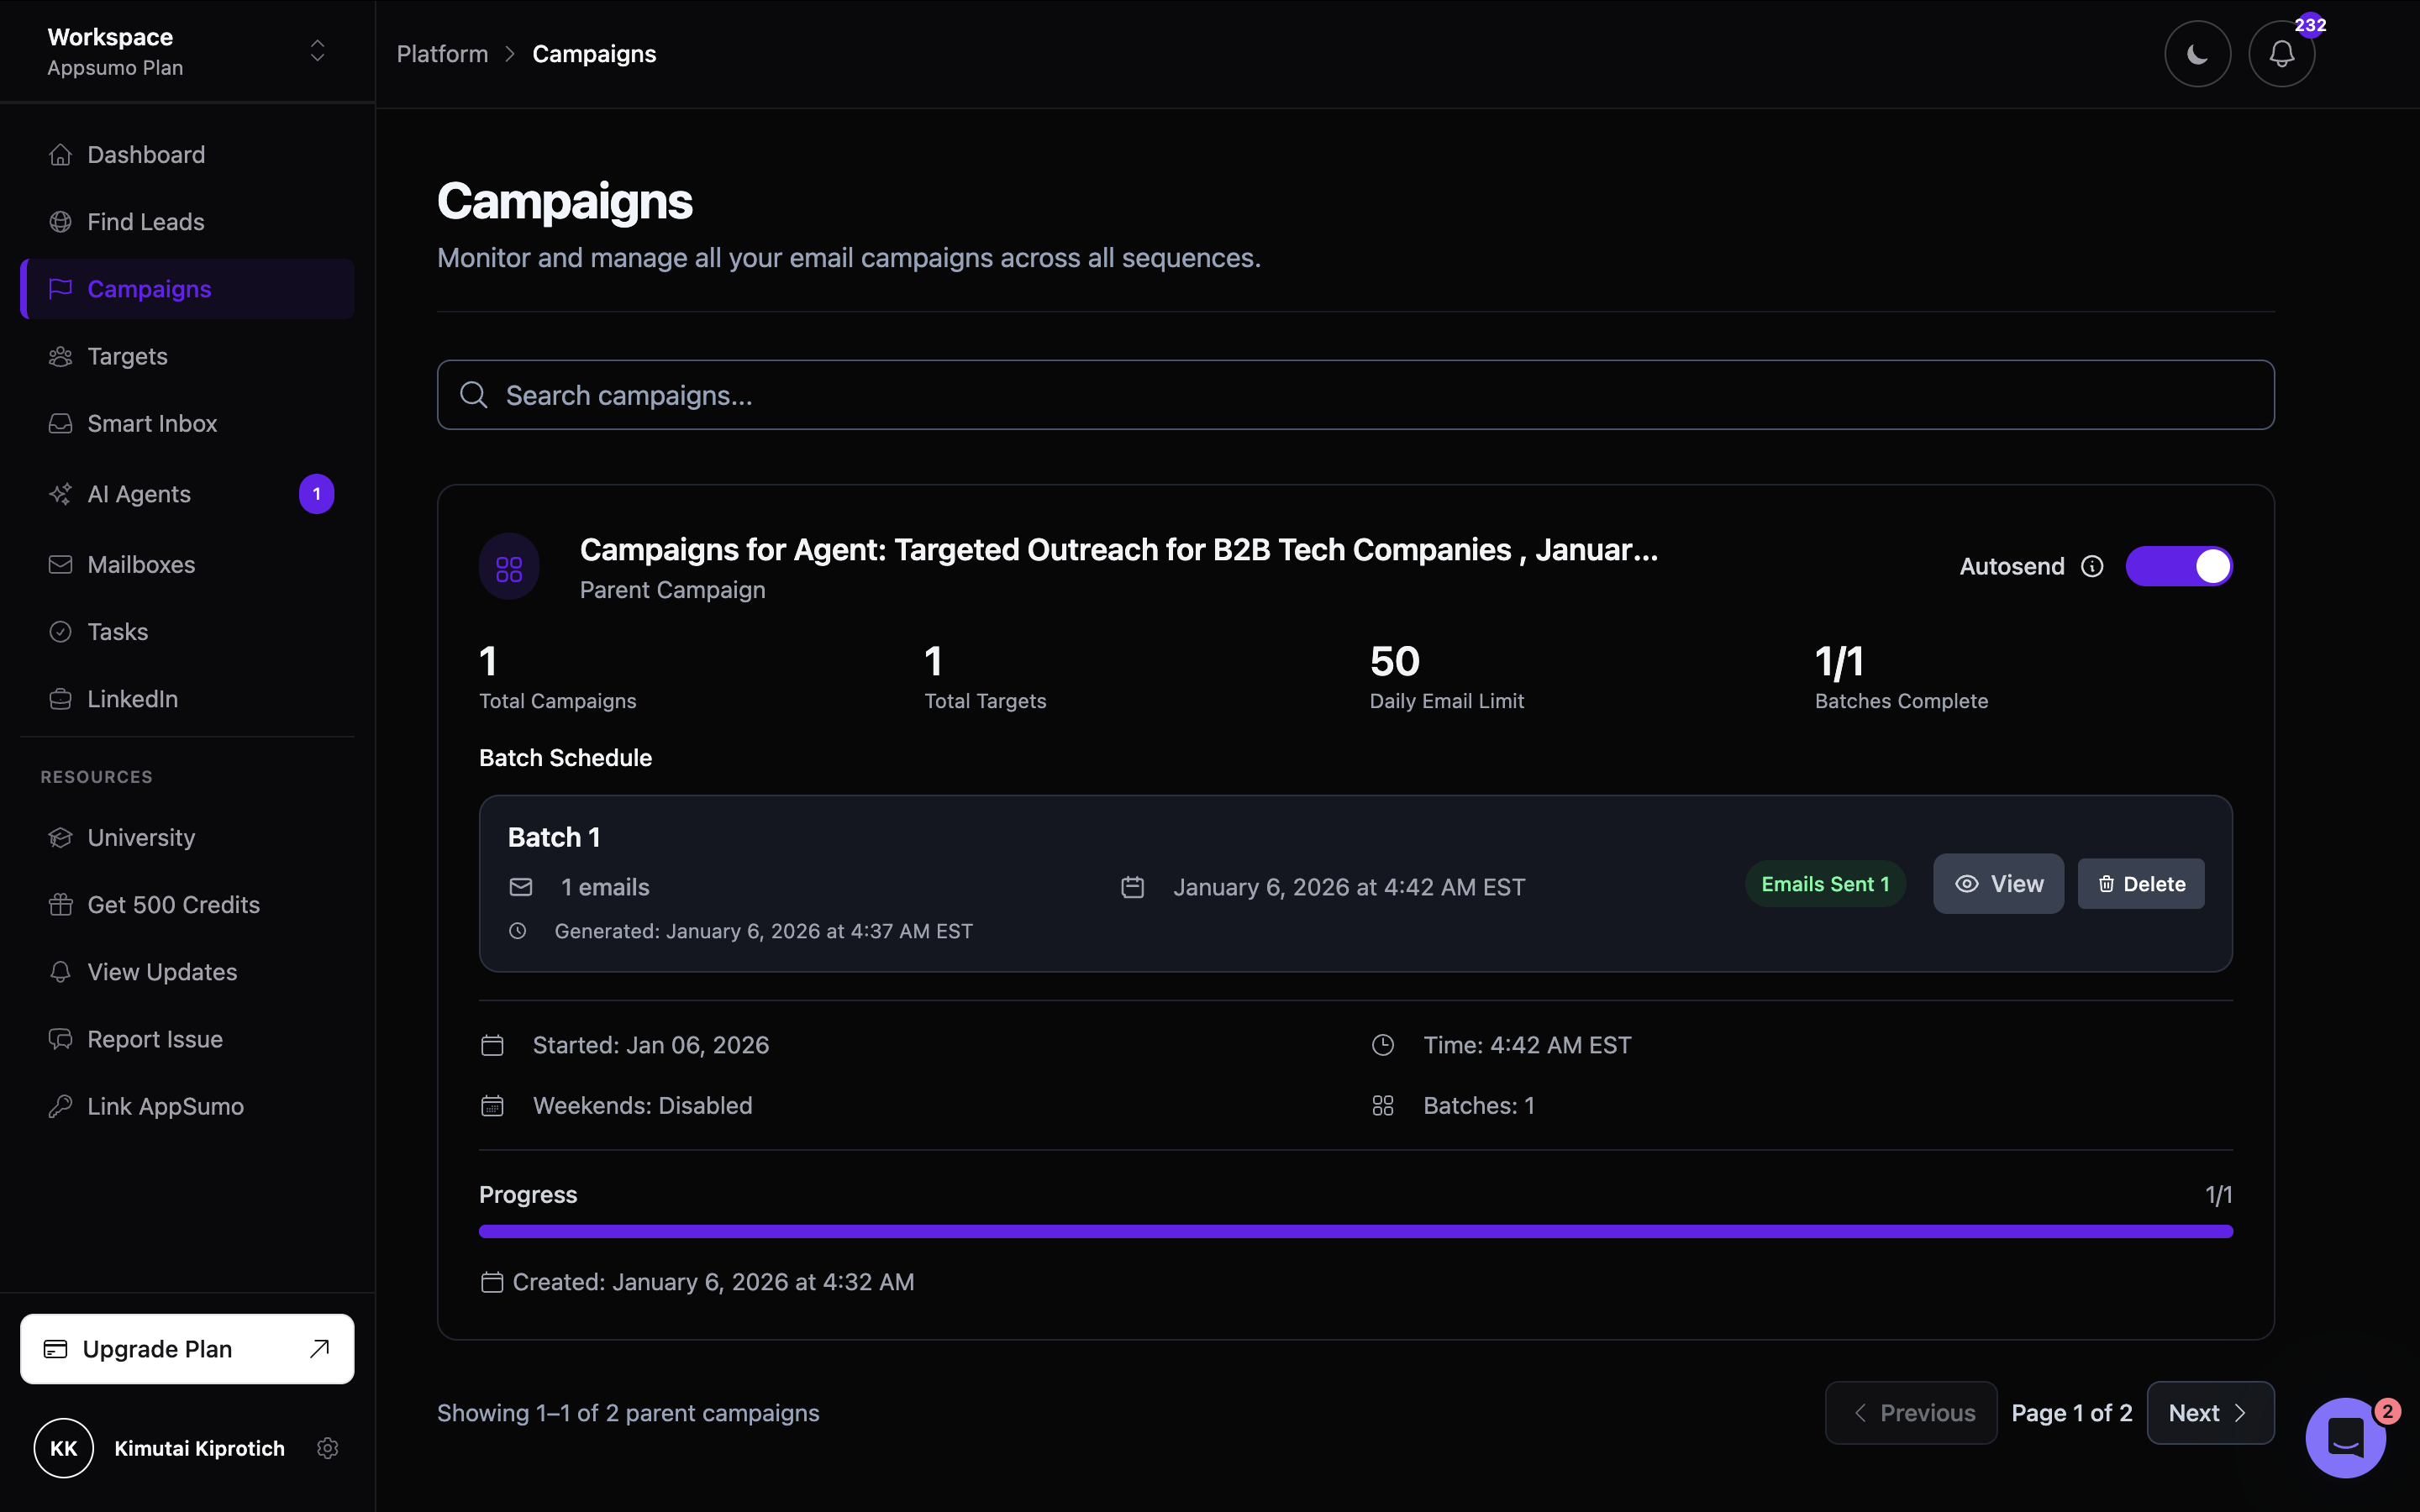The width and height of the screenshot is (2420, 1512).
Task: Open AI Agents with notification badge
Action: click(x=139, y=493)
